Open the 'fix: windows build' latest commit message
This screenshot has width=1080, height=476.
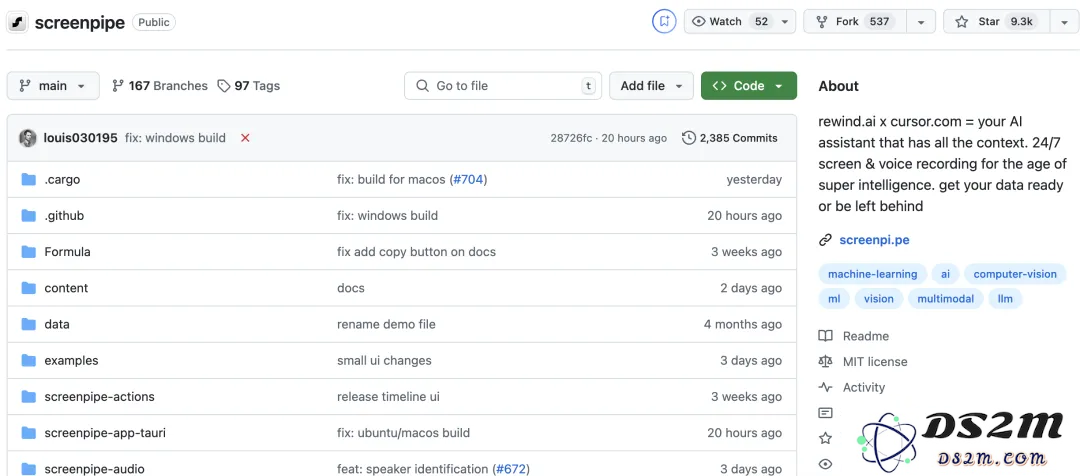176,138
